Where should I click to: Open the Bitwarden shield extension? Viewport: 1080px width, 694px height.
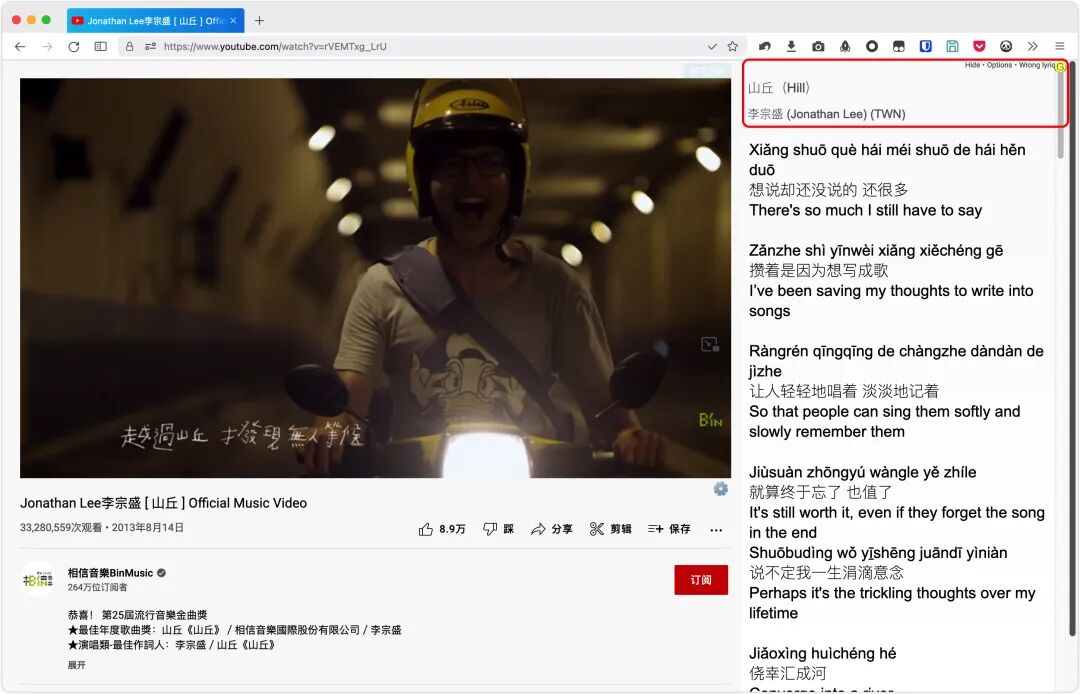pyautogui.click(x=926, y=46)
